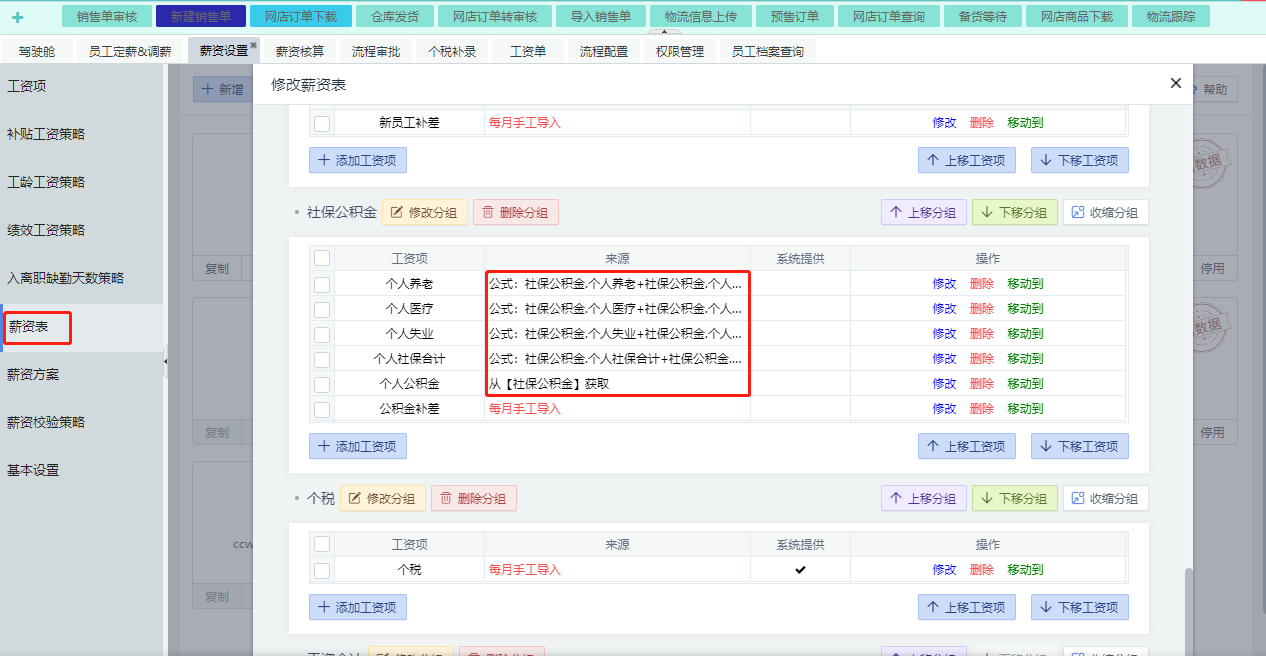Click 删除分组 for 个税 group
This screenshot has width=1266, height=656.
pyautogui.click(x=474, y=498)
